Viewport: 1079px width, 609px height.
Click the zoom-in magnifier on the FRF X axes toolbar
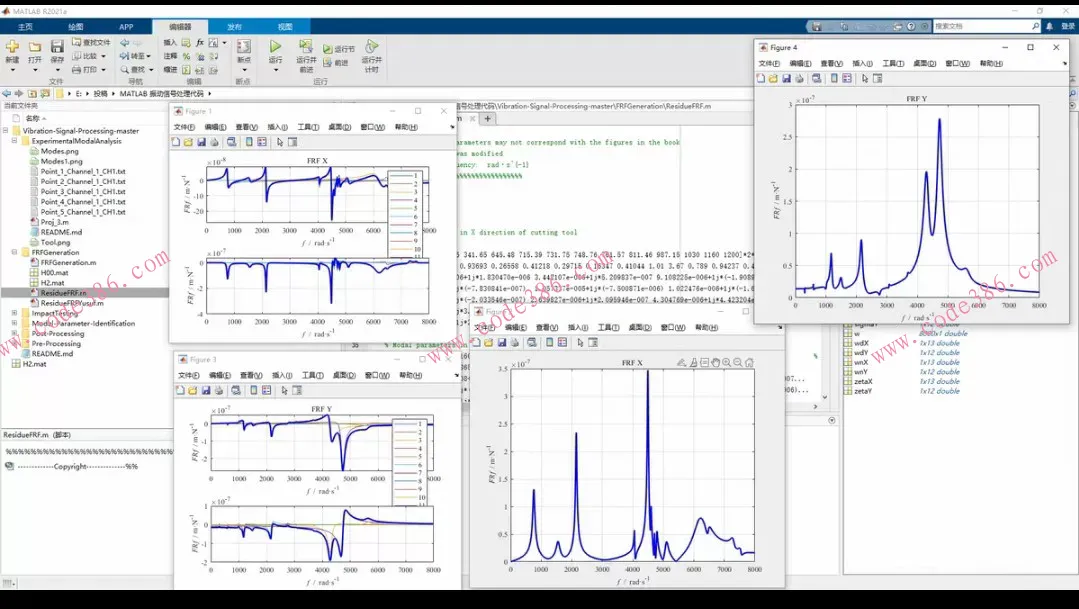(x=726, y=362)
